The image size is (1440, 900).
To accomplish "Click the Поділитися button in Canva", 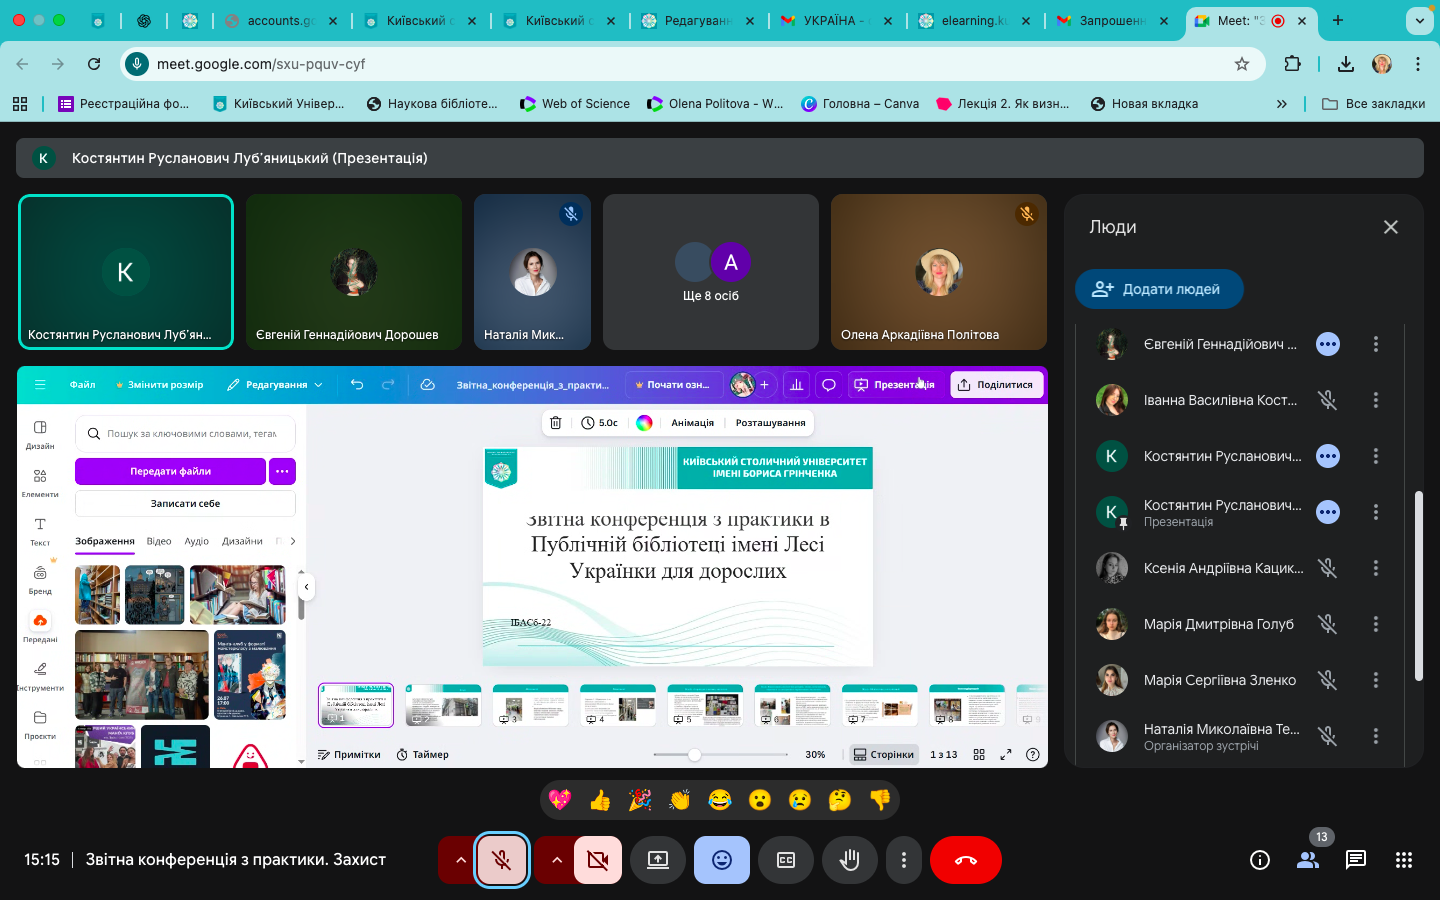I will pos(996,385).
